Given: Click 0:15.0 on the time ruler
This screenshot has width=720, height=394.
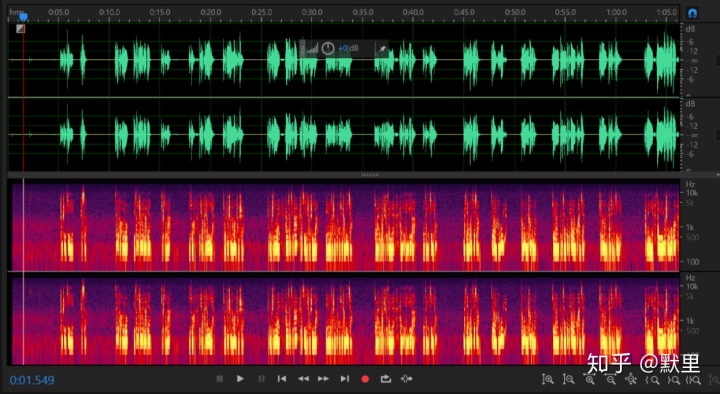Looking at the screenshot, I should coord(160,12).
